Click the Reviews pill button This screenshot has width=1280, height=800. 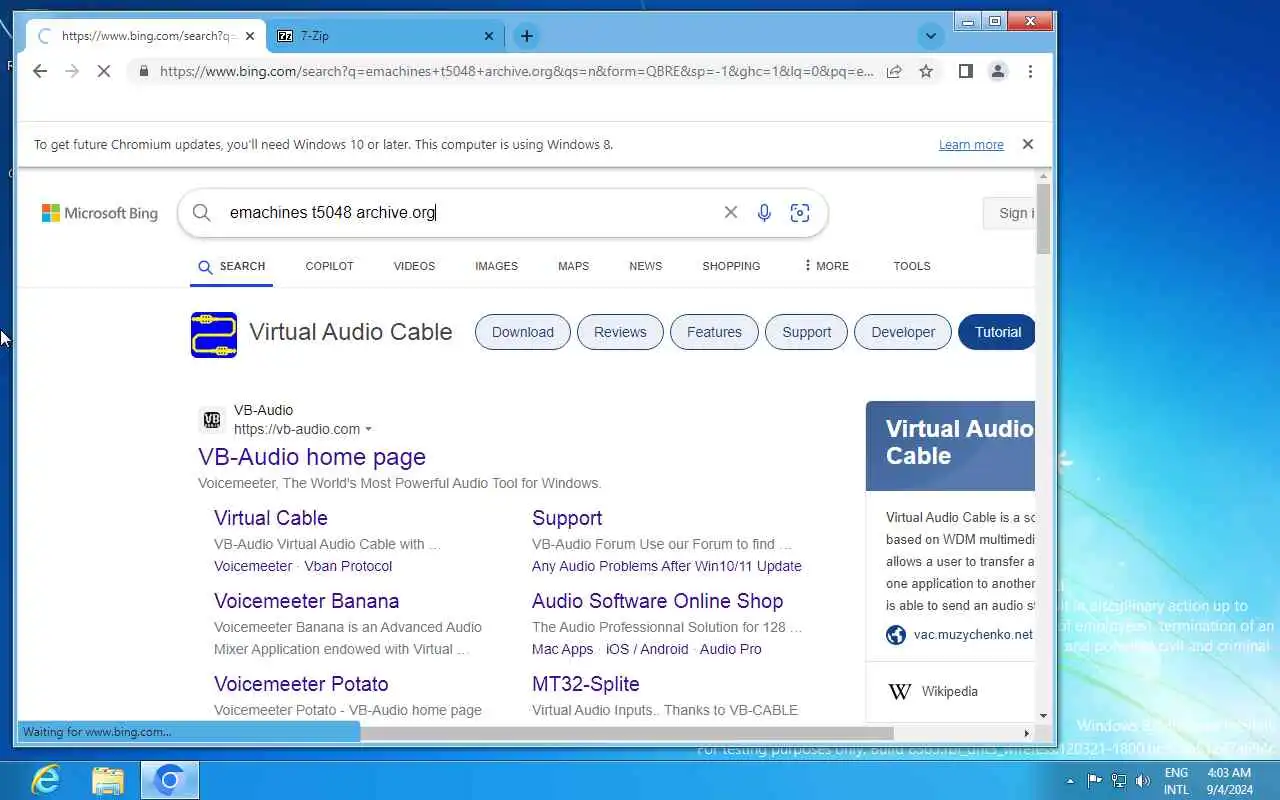point(620,332)
